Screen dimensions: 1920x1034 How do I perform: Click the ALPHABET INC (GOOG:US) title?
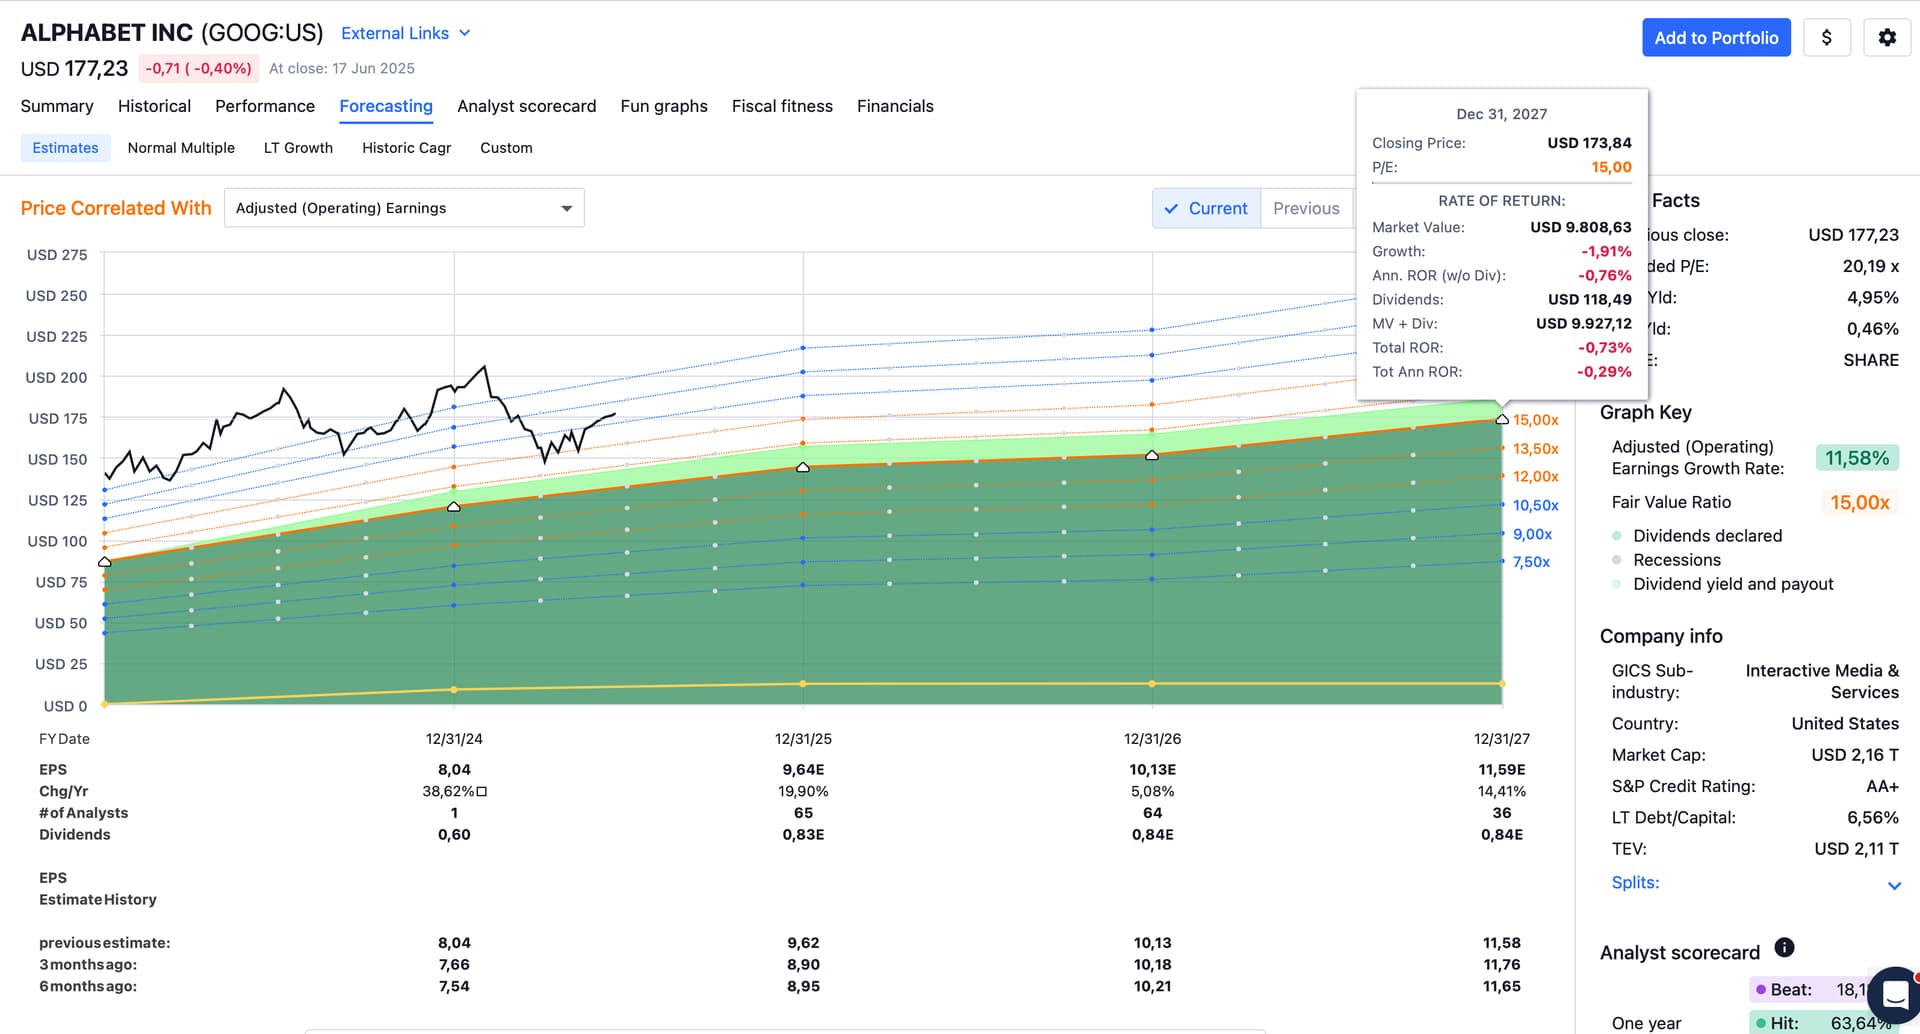pyautogui.click(x=172, y=33)
